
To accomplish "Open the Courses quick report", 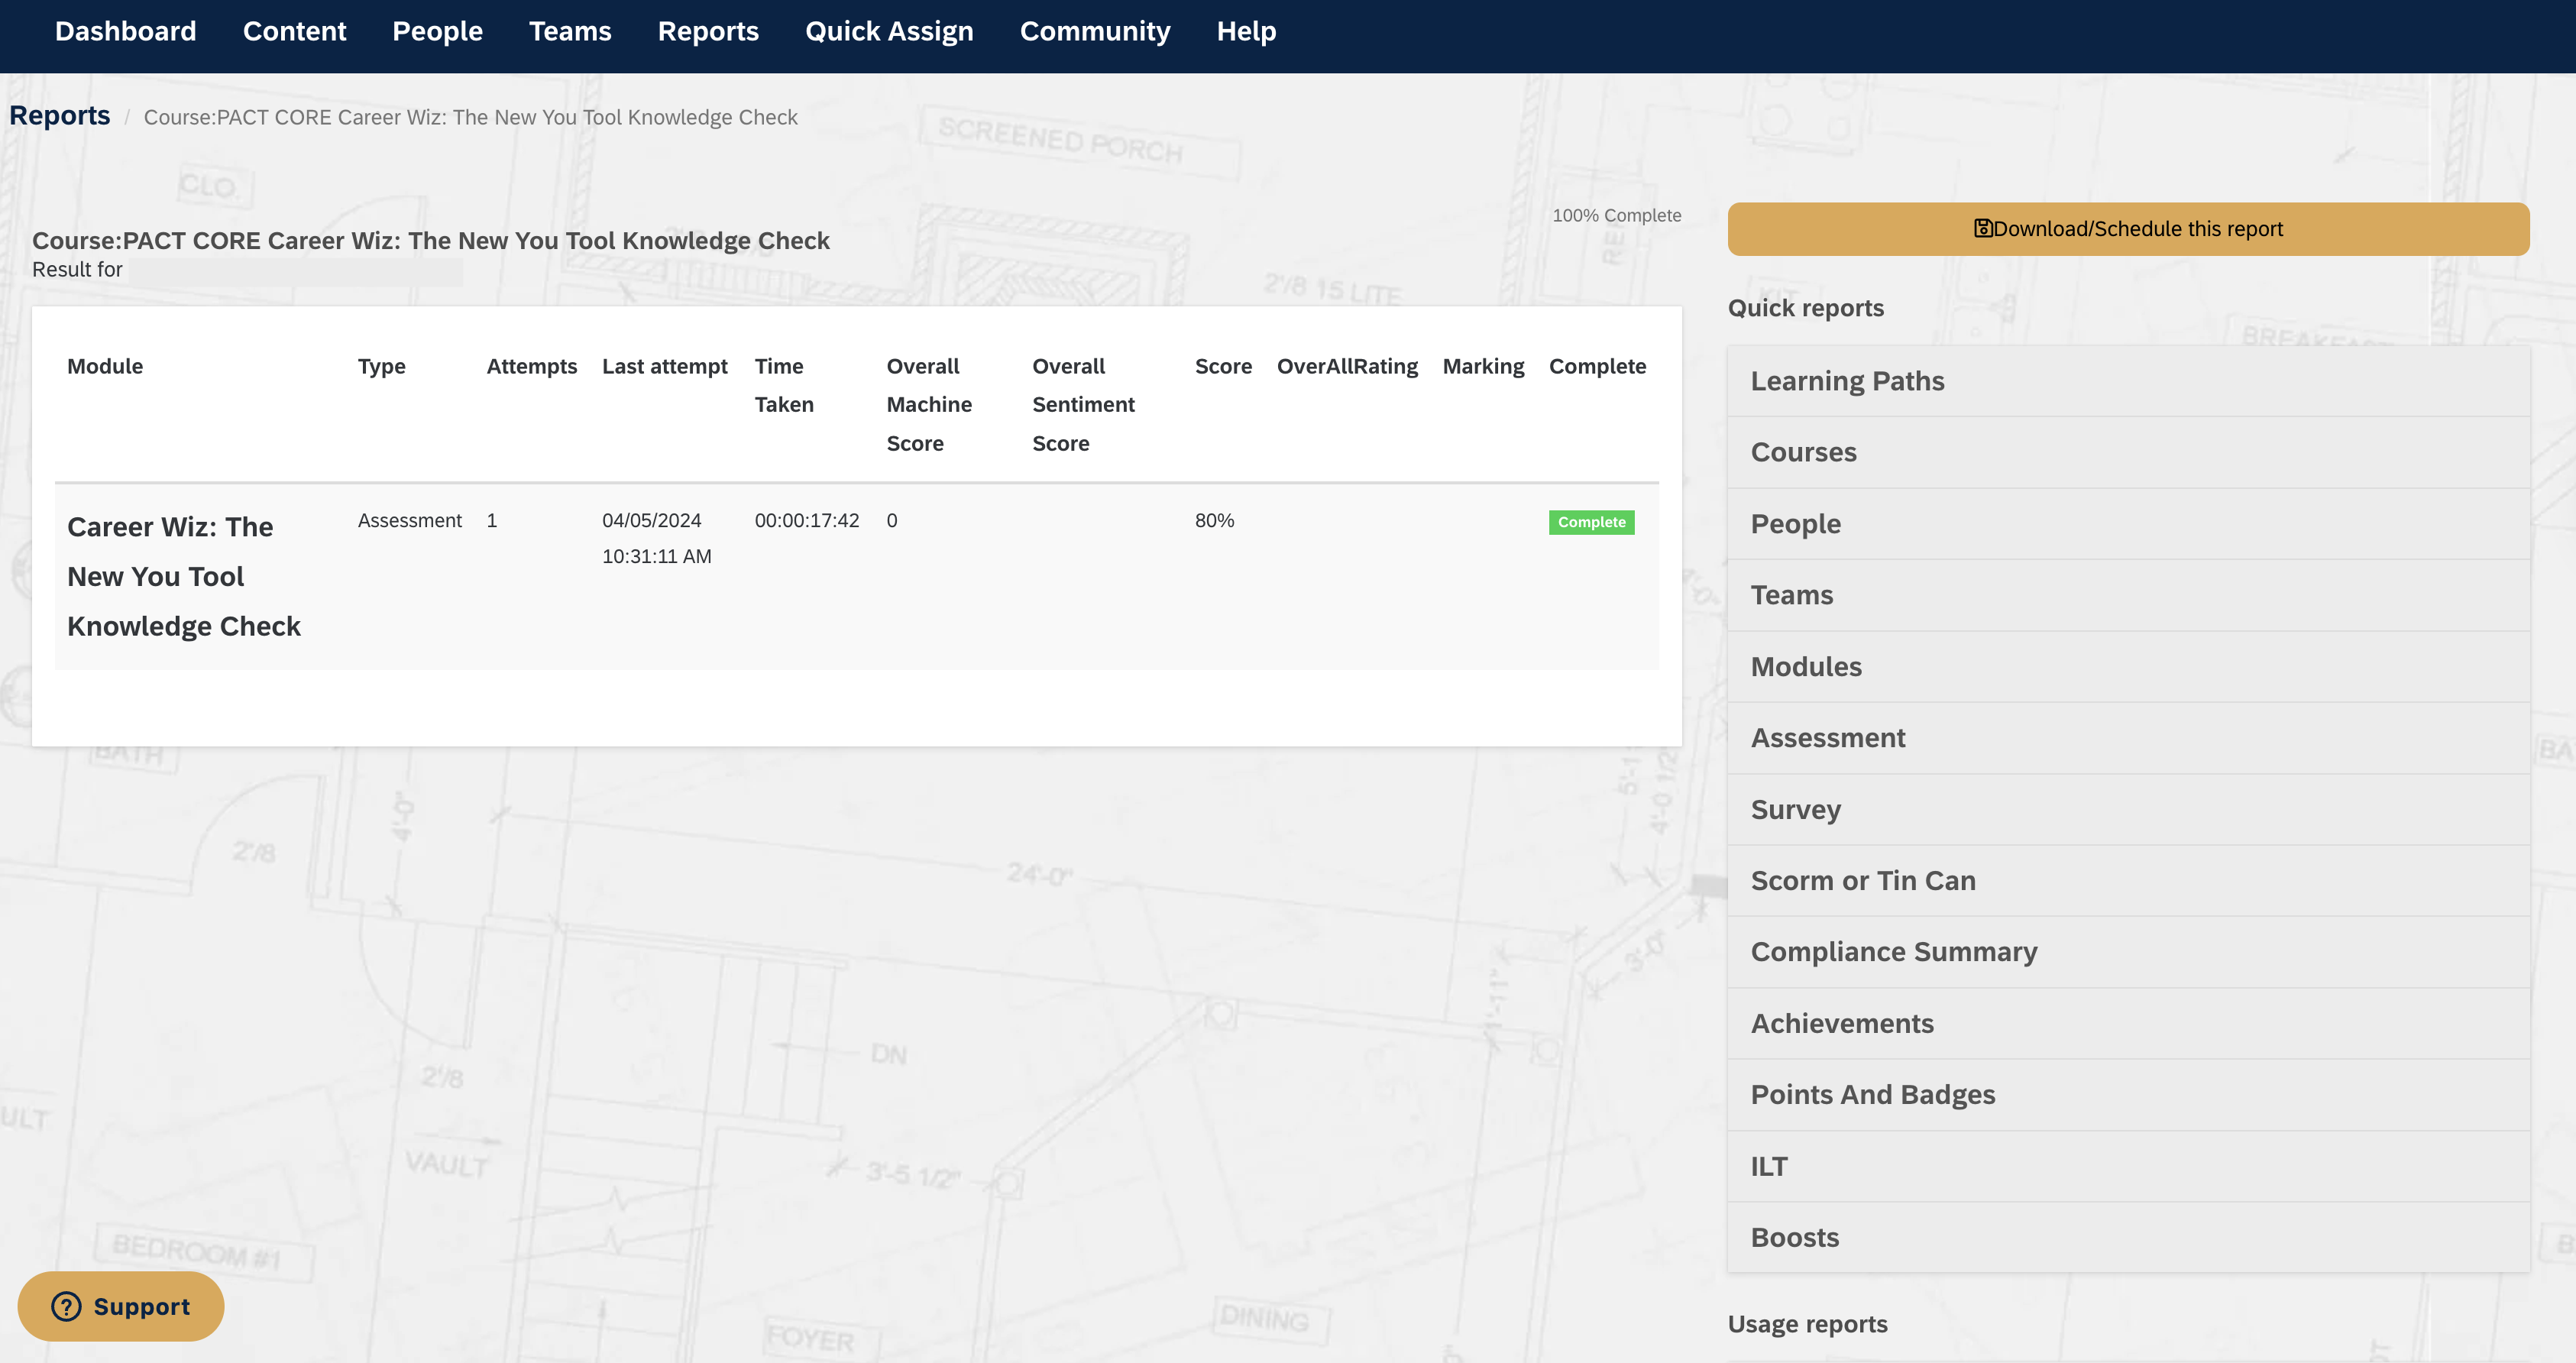I will [1802, 452].
